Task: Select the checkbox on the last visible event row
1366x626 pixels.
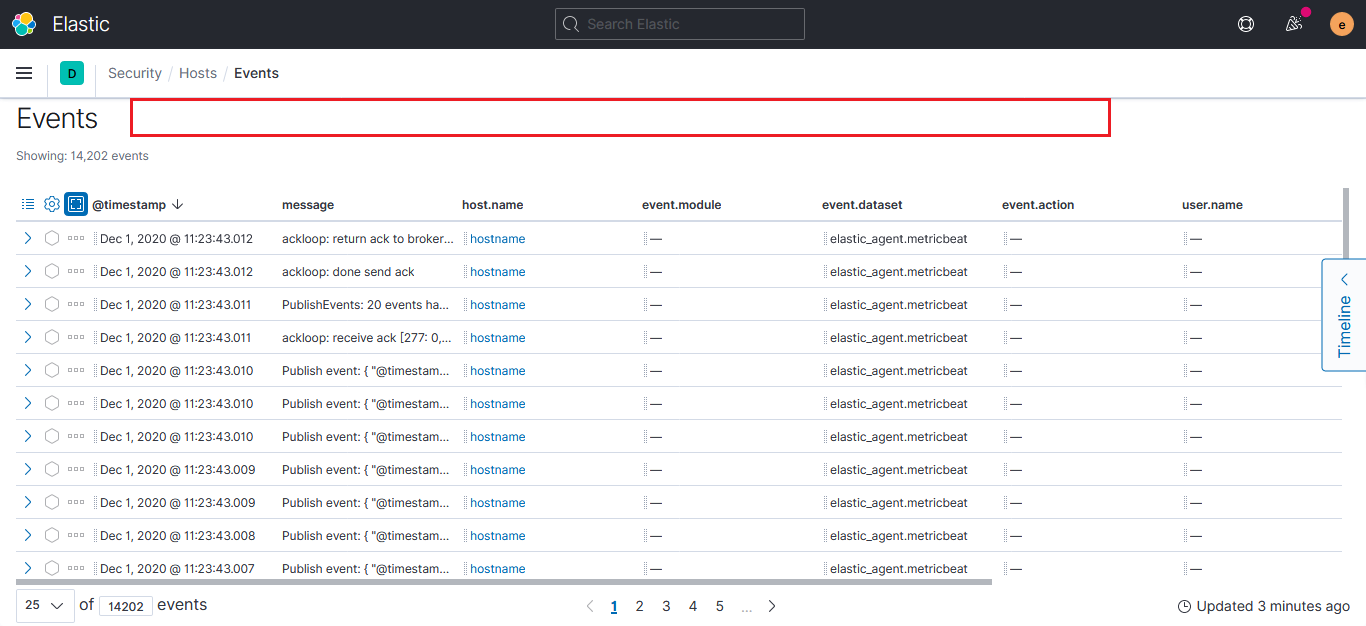Action: [51, 568]
